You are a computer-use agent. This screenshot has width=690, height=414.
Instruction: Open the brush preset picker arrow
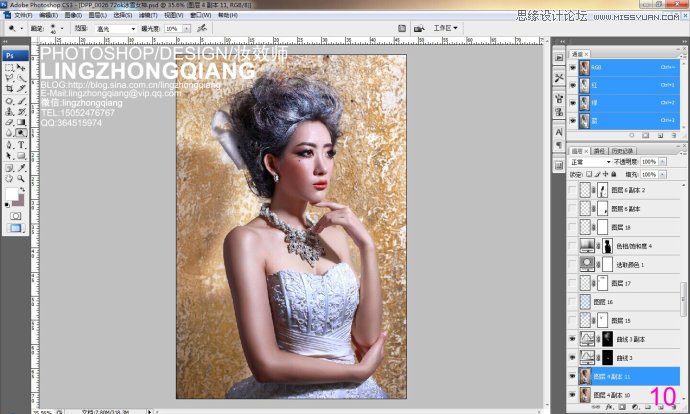click(x=62, y=28)
